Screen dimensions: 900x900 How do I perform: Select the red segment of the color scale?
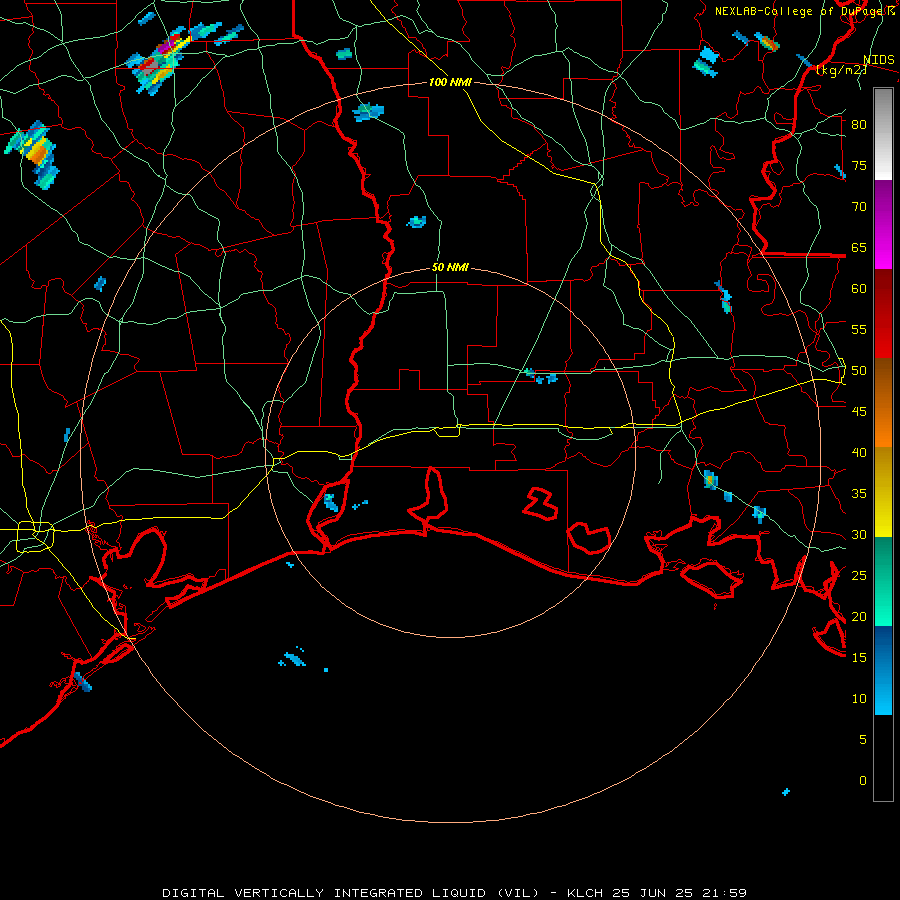(x=883, y=314)
